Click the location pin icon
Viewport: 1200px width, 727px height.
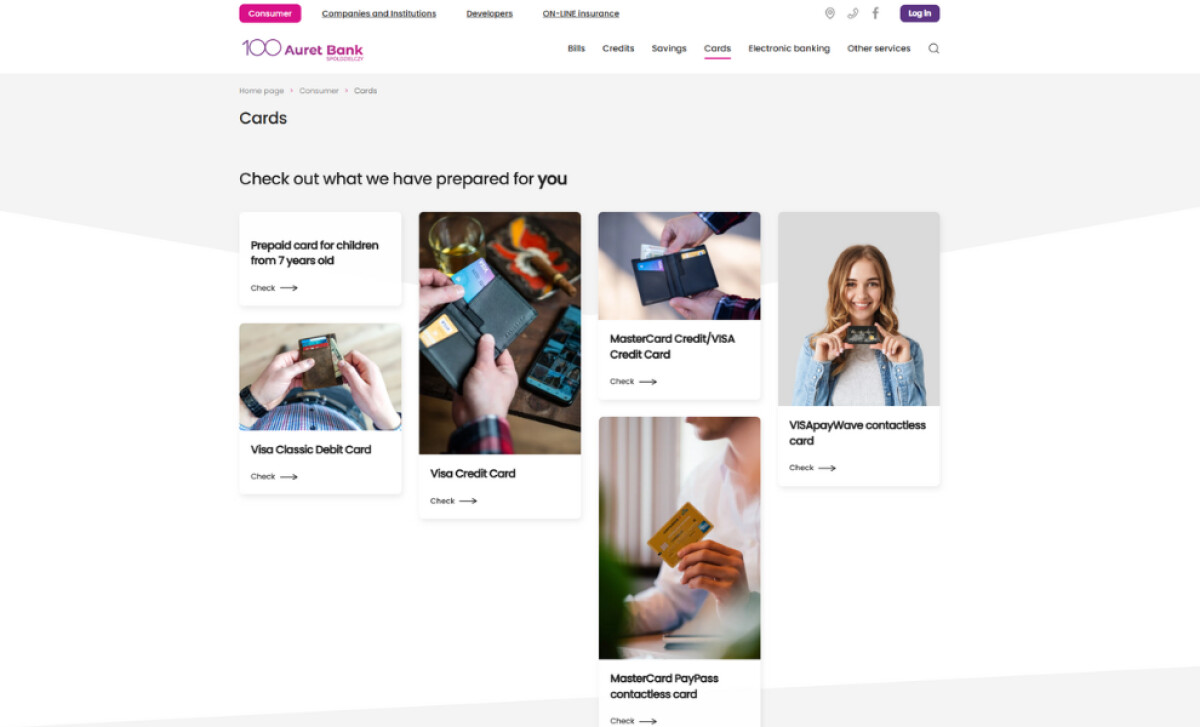click(829, 13)
